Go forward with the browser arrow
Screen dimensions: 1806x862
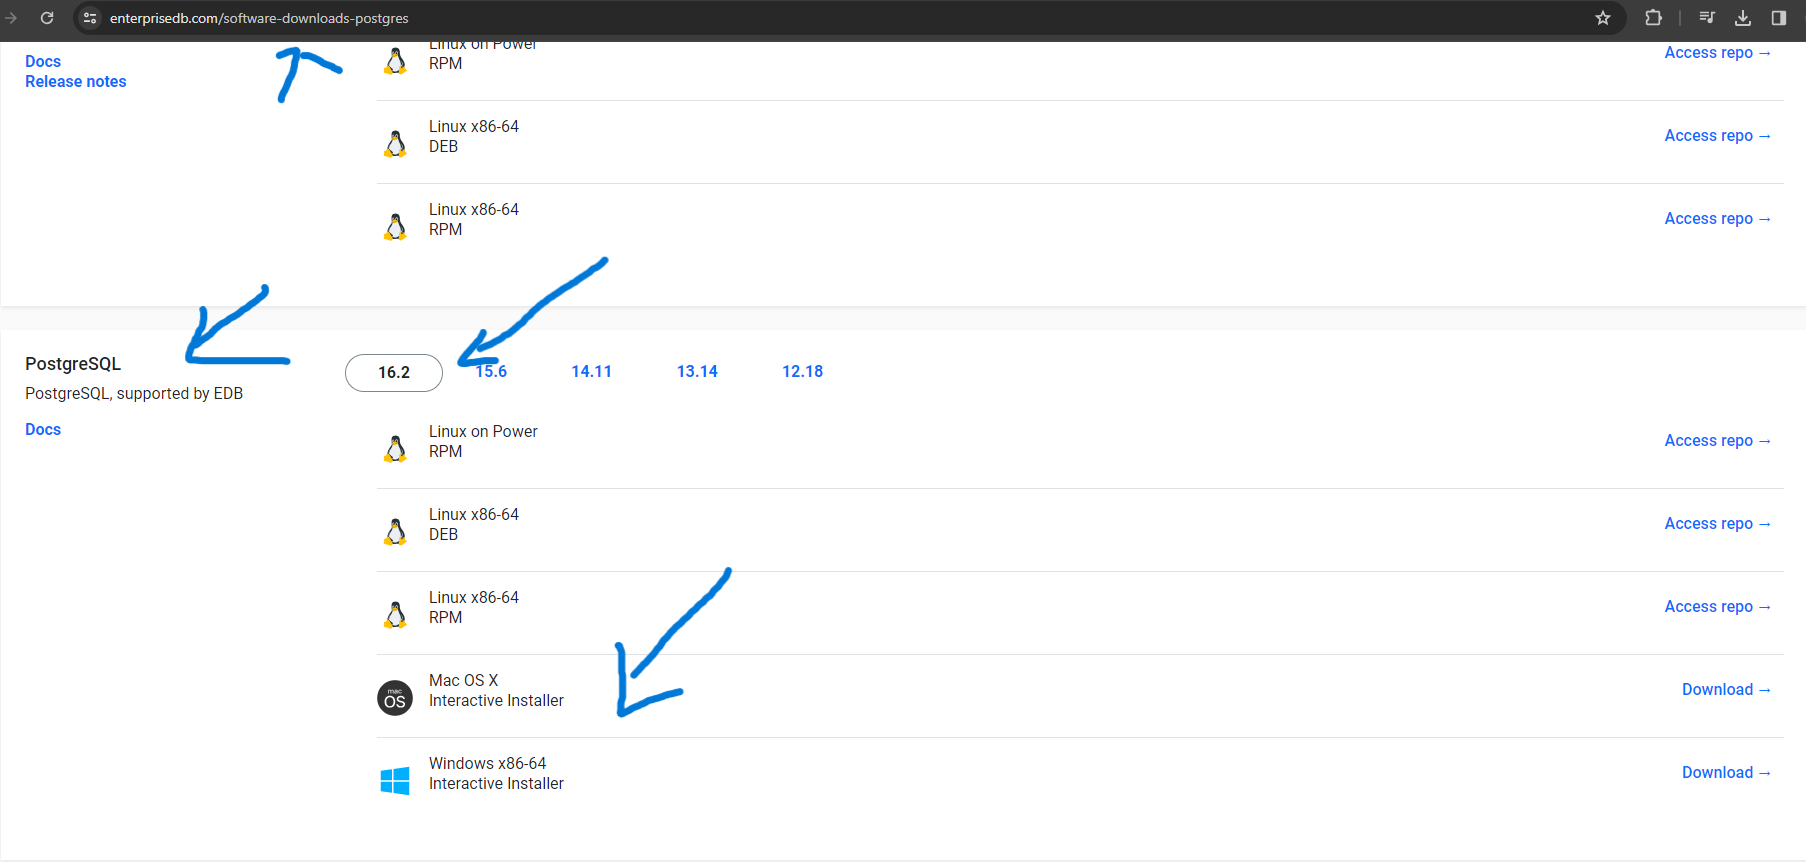pyautogui.click(x=11, y=18)
